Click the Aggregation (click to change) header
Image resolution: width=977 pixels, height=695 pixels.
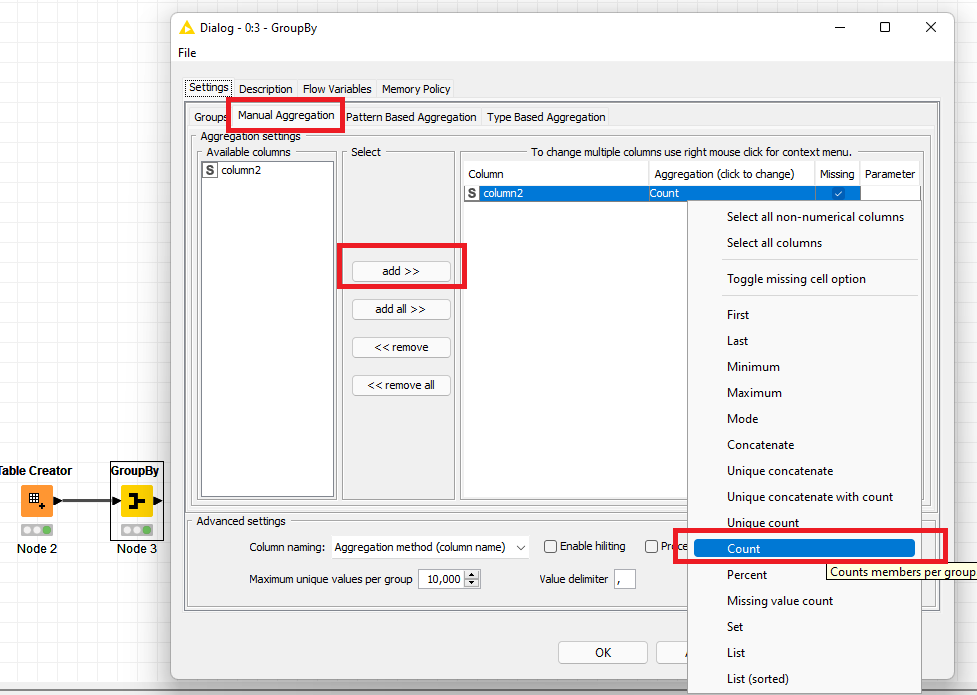coord(732,174)
